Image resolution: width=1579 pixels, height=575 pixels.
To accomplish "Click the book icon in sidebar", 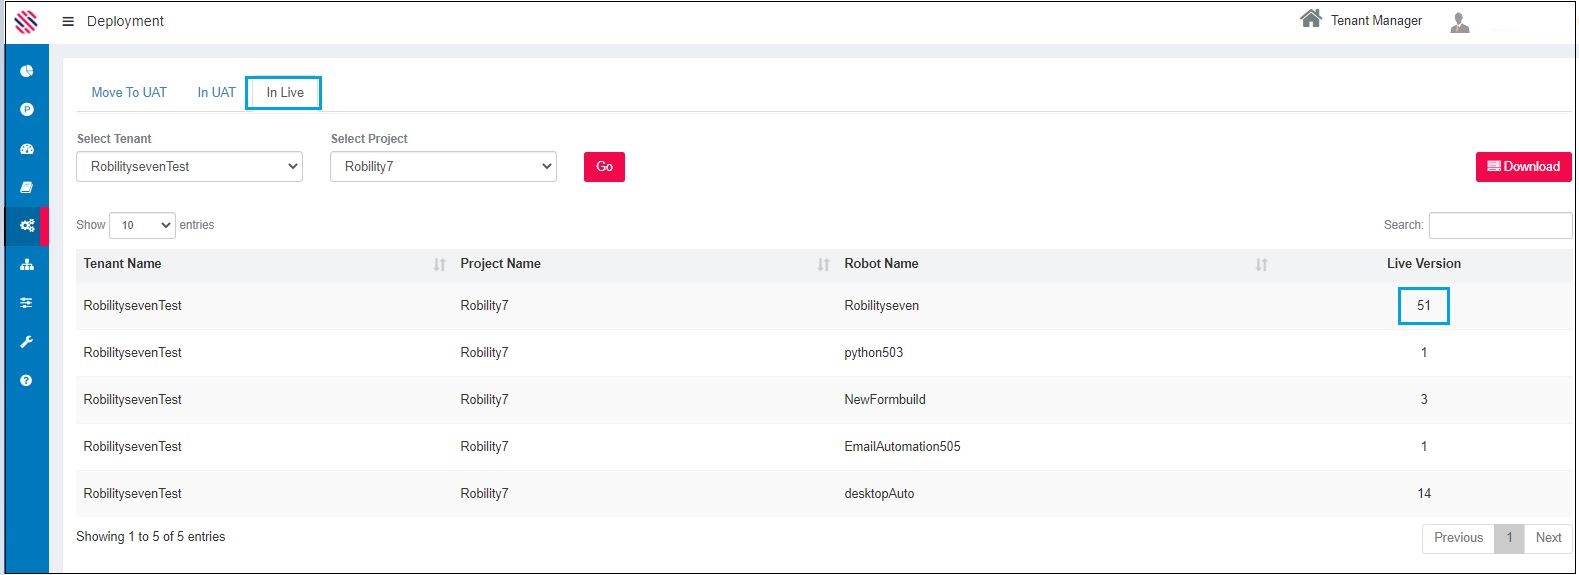I will pyautogui.click(x=27, y=187).
